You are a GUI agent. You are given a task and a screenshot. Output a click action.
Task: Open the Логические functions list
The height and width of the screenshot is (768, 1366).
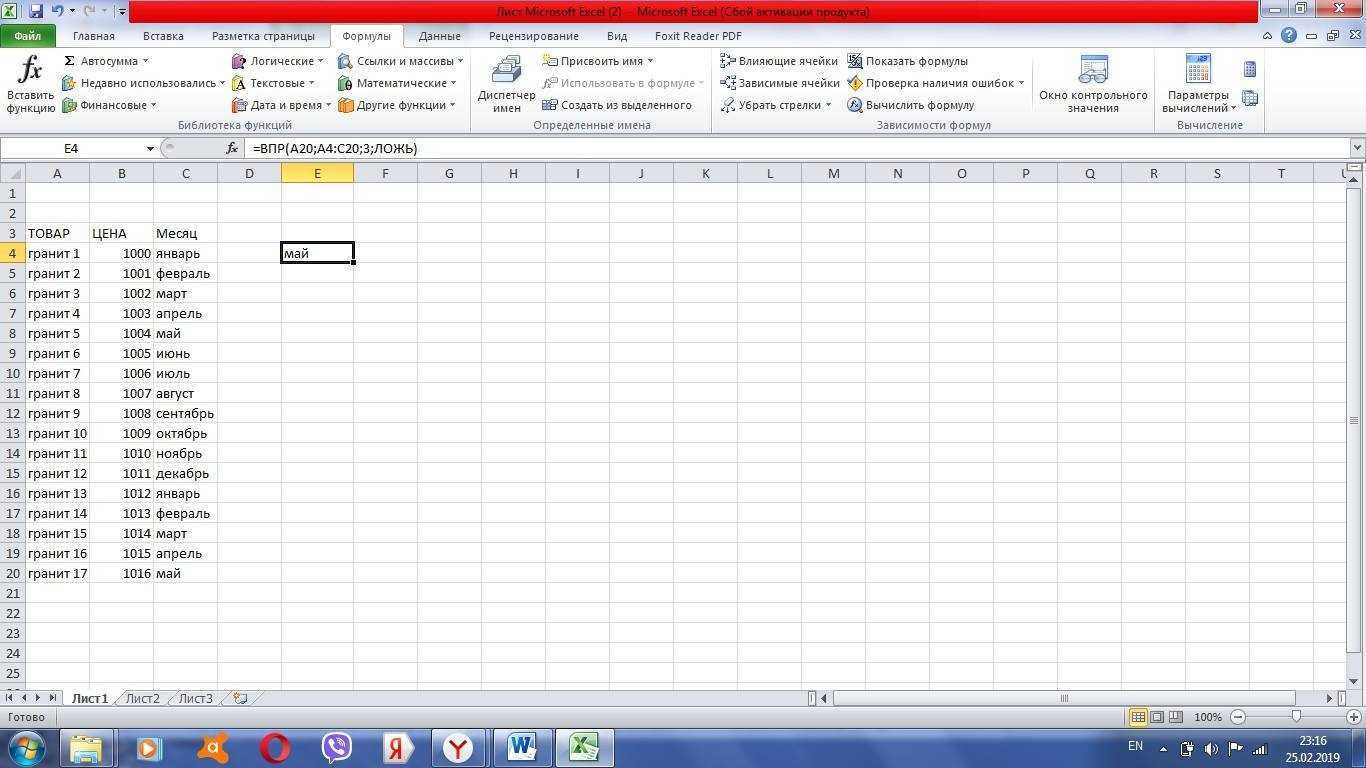pyautogui.click(x=277, y=61)
